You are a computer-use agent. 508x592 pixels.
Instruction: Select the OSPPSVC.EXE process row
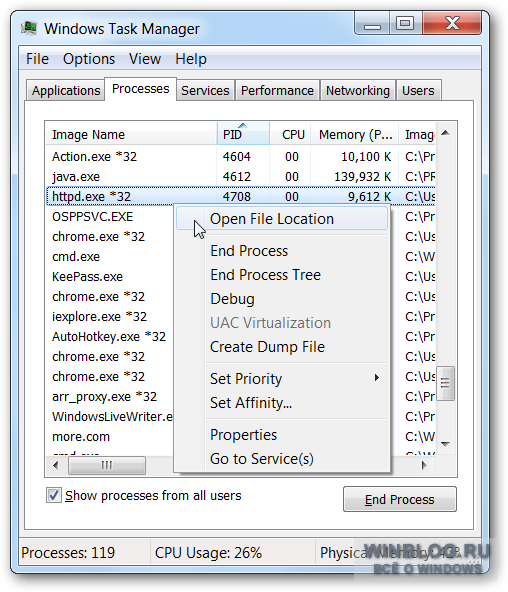[x=109, y=216]
